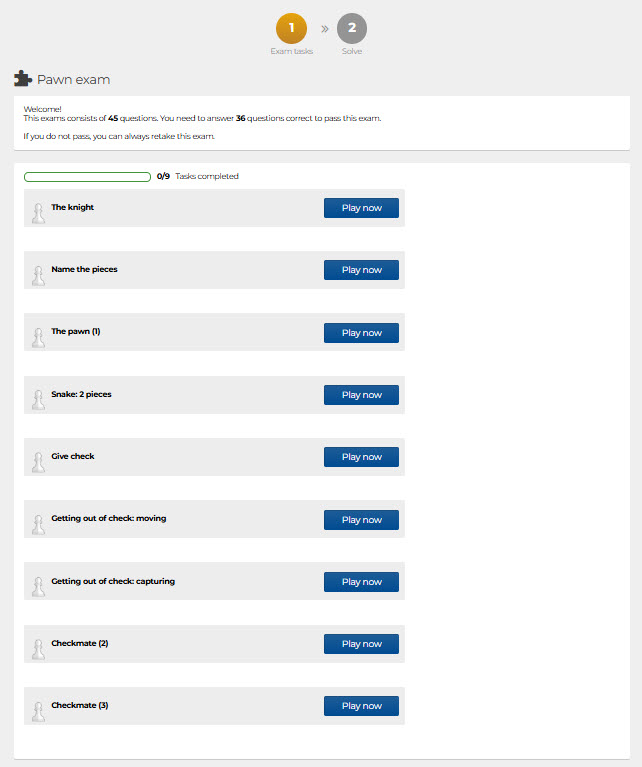The height and width of the screenshot is (767, 642).
Task: Click the pawn icon next to Name the pieces
Action: coord(38,274)
